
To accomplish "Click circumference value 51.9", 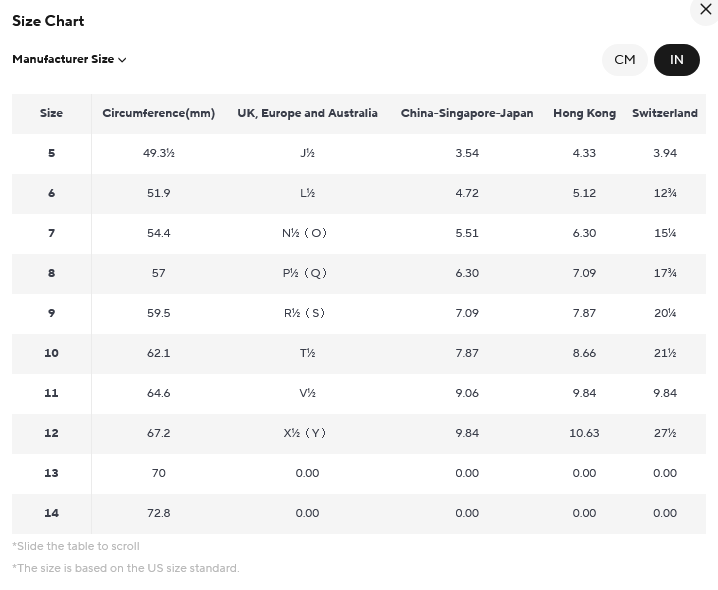I will coord(158,193).
